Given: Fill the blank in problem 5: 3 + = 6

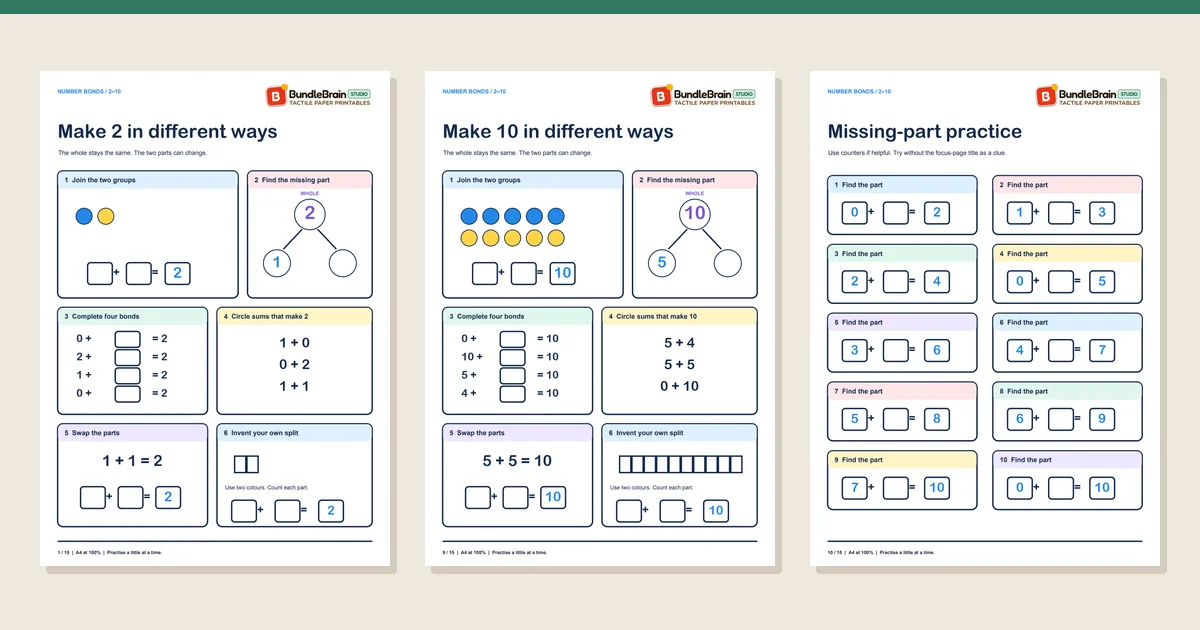Looking at the screenshot, I should pyautogui.click(x=895, y=350).
